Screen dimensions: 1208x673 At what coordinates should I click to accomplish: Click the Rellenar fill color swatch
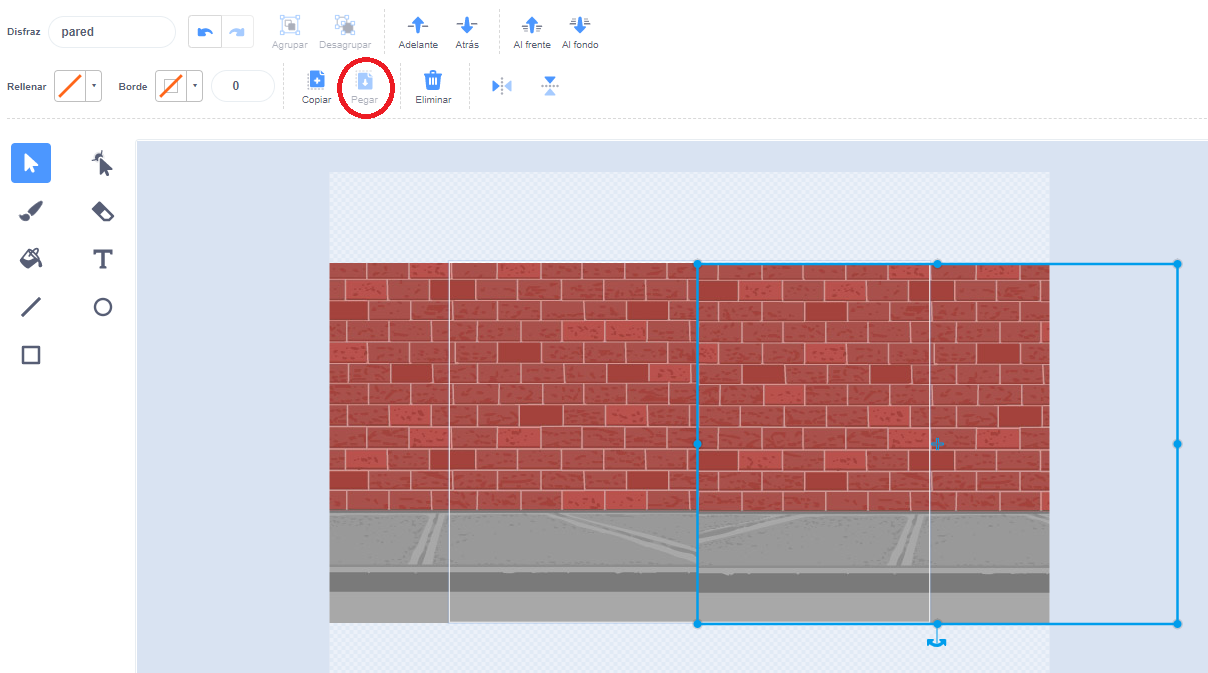(x=69, y=86)
